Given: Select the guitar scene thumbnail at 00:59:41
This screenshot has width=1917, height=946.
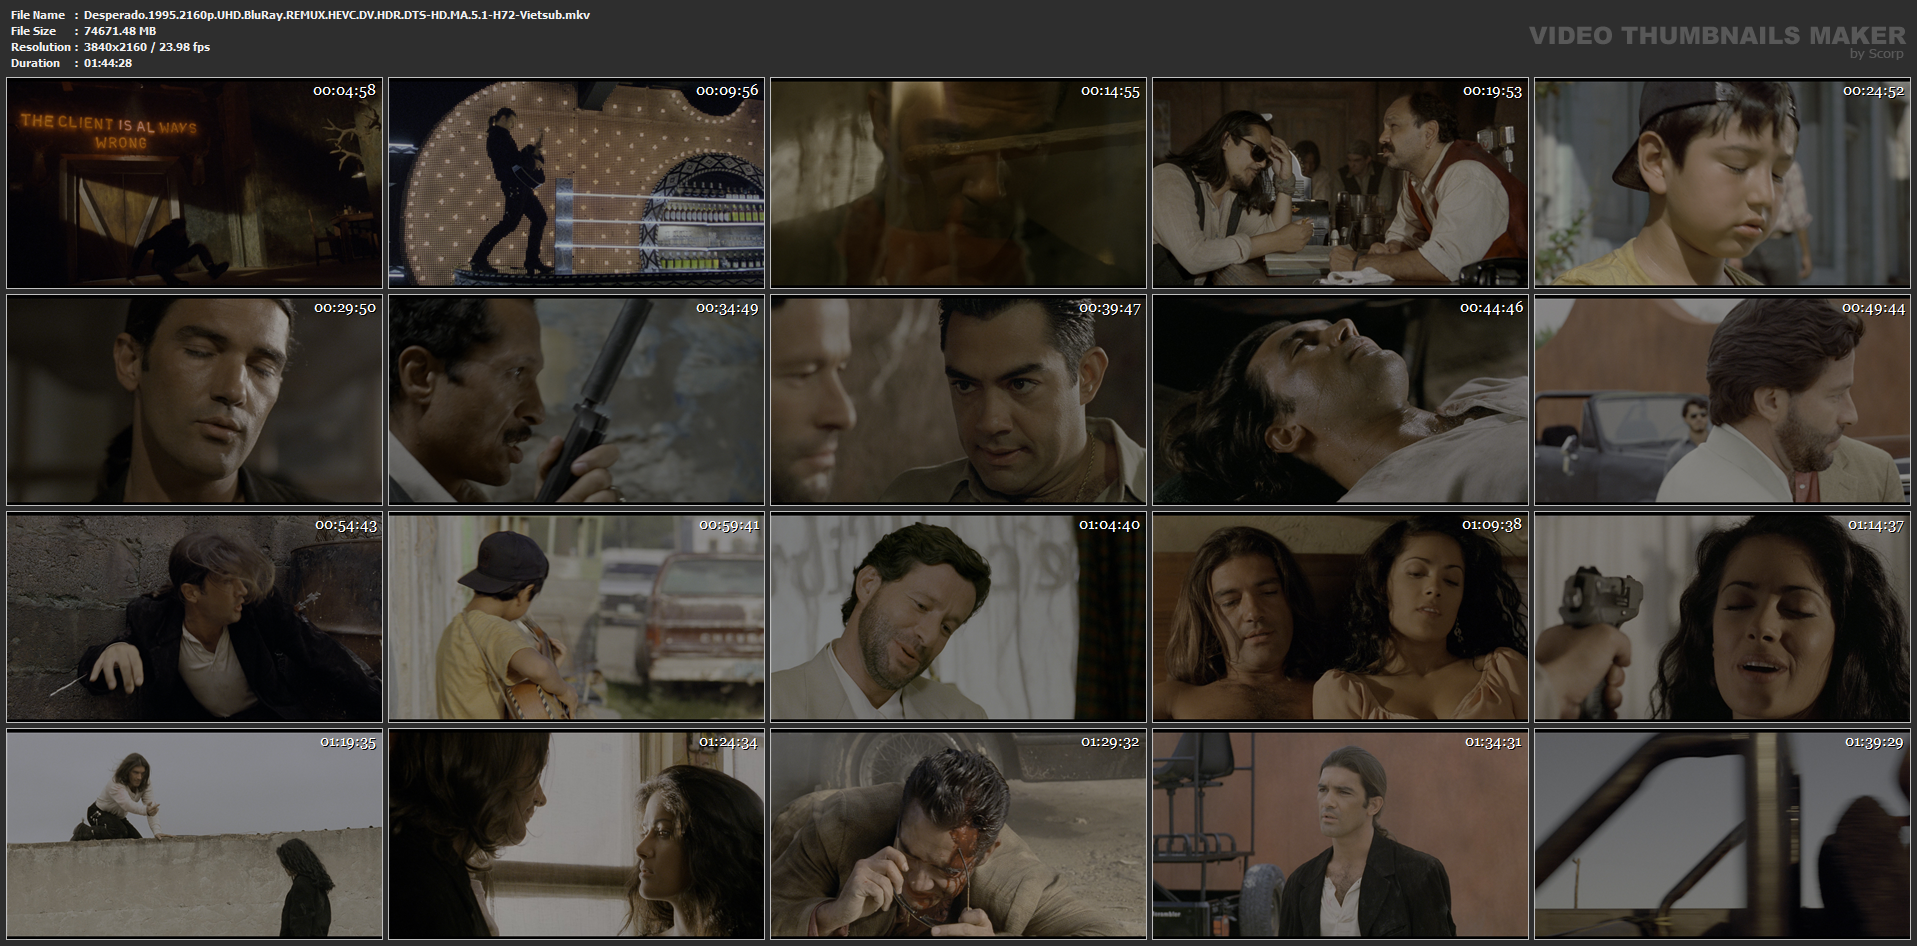Looking at the screenshot, I should pos(576,617).
